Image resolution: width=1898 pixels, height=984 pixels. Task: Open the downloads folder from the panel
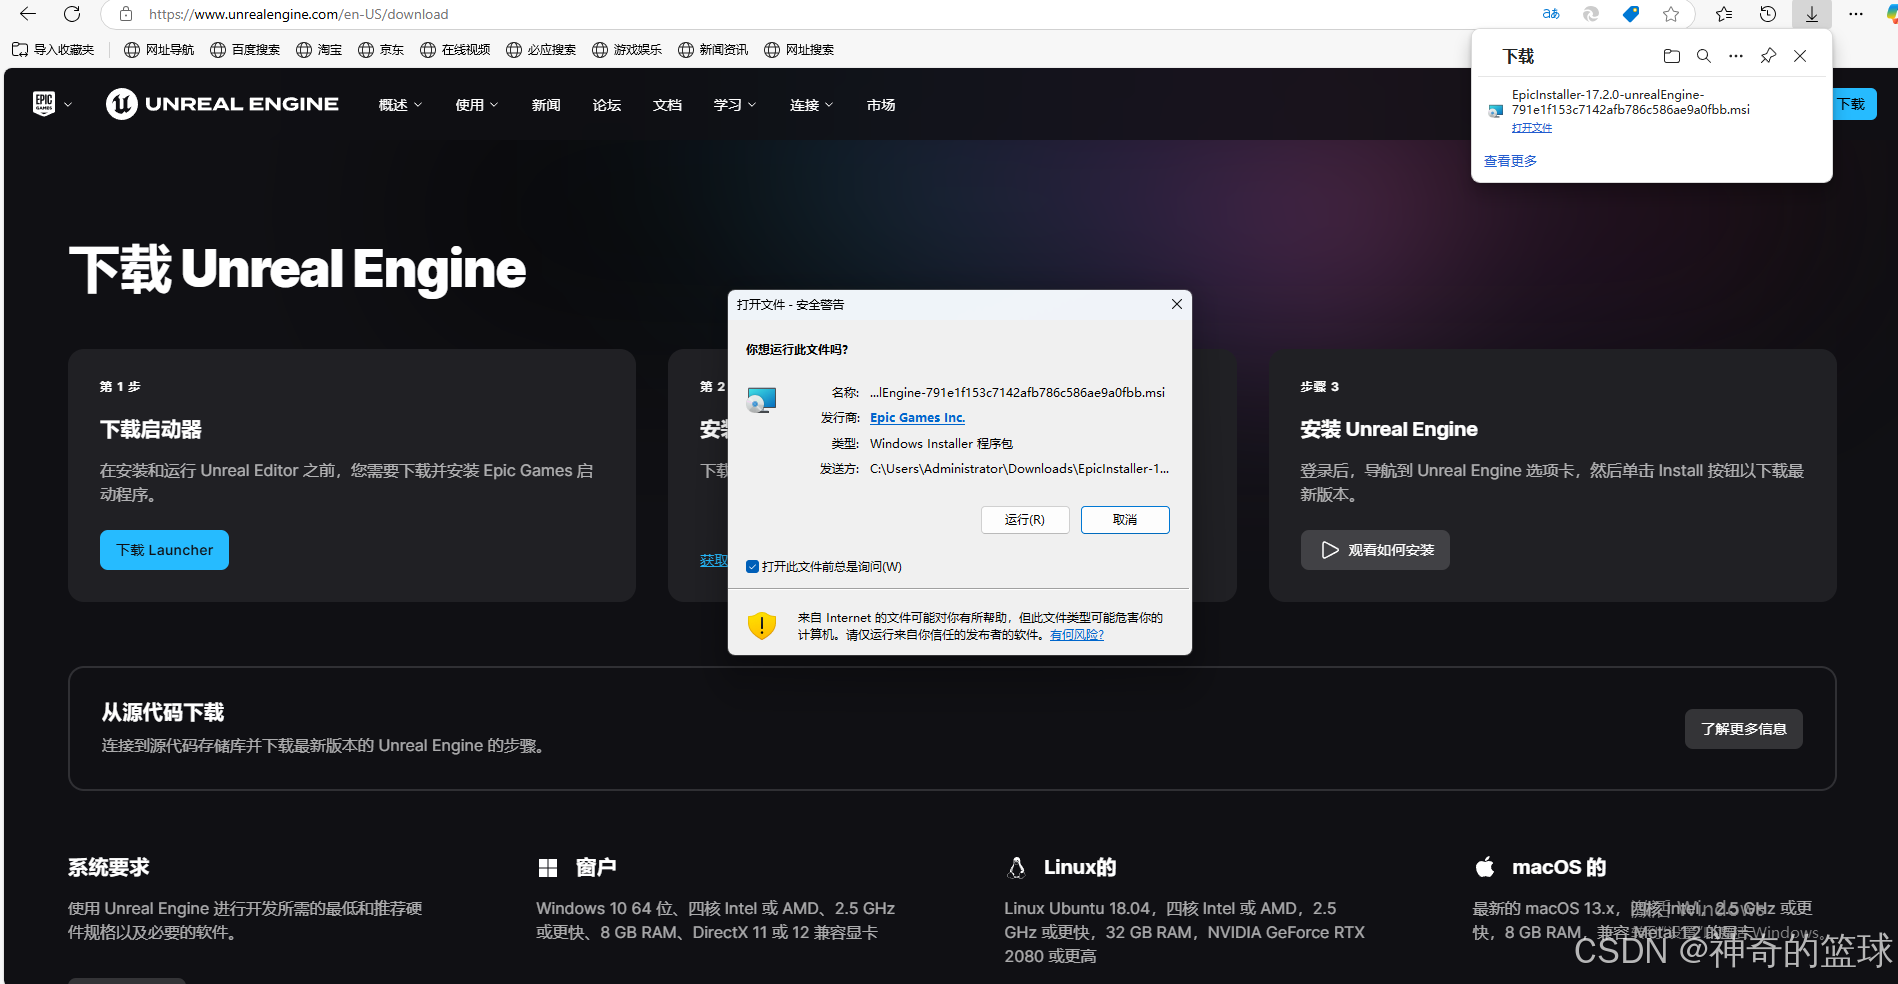pyautogui.click(x=1672, y=56)
